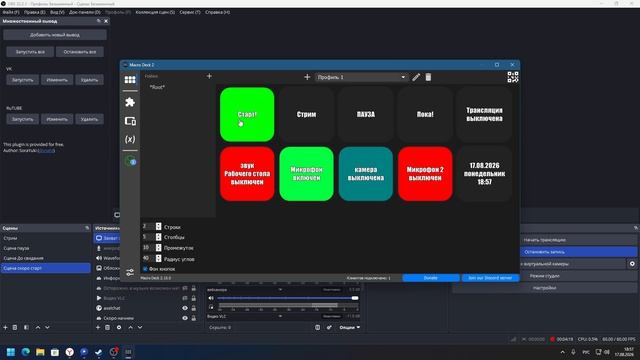Toggle lock on Скоро начнем source
Screen dimensions: 640x360
(194, 318)
